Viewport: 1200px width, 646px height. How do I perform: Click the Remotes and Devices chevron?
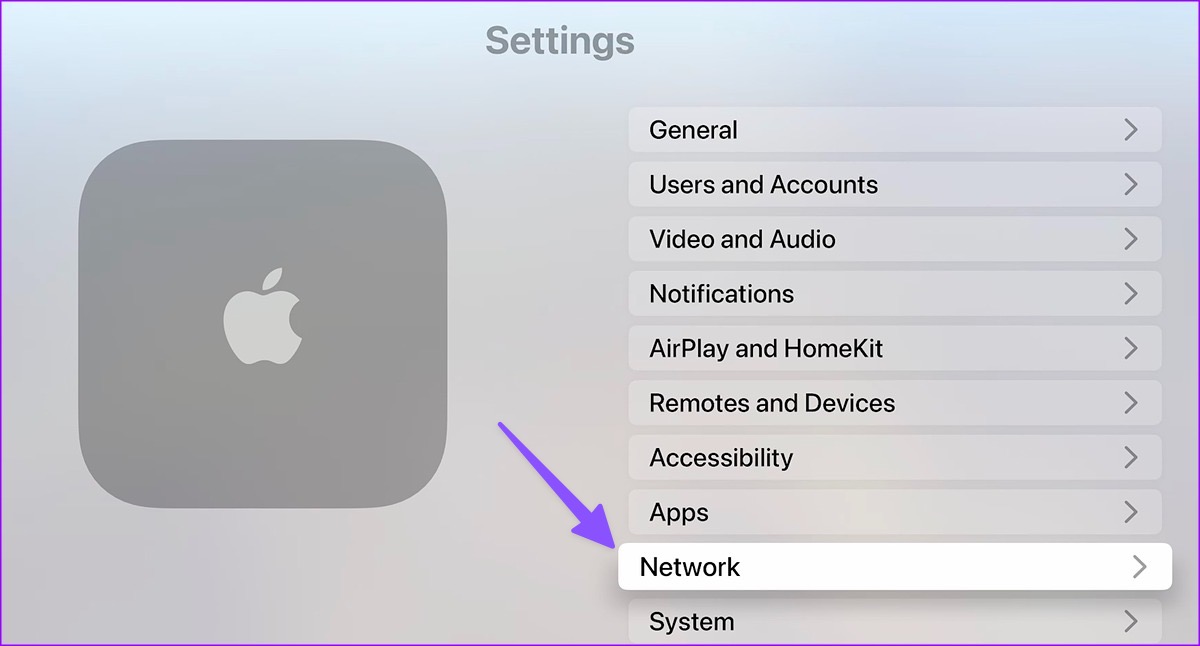click(1131, 403)
